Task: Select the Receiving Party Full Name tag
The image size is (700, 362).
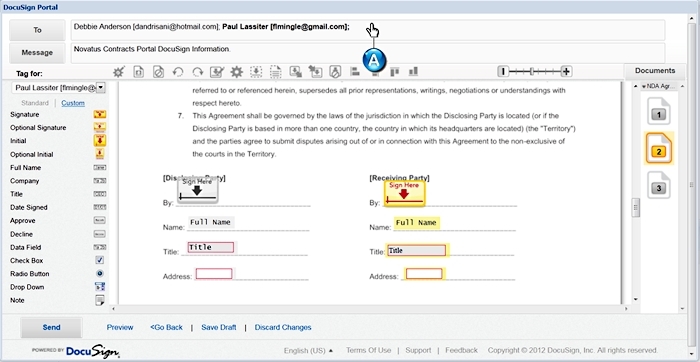Action: pyautogui.click(x=417, y=222)
